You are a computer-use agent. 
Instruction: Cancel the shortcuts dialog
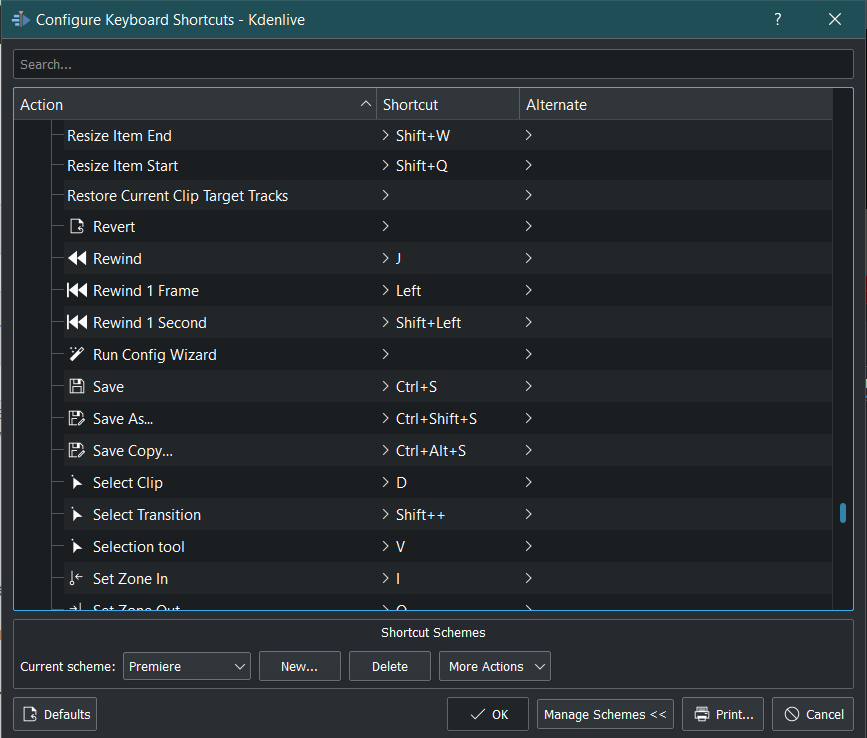(813, 714)
